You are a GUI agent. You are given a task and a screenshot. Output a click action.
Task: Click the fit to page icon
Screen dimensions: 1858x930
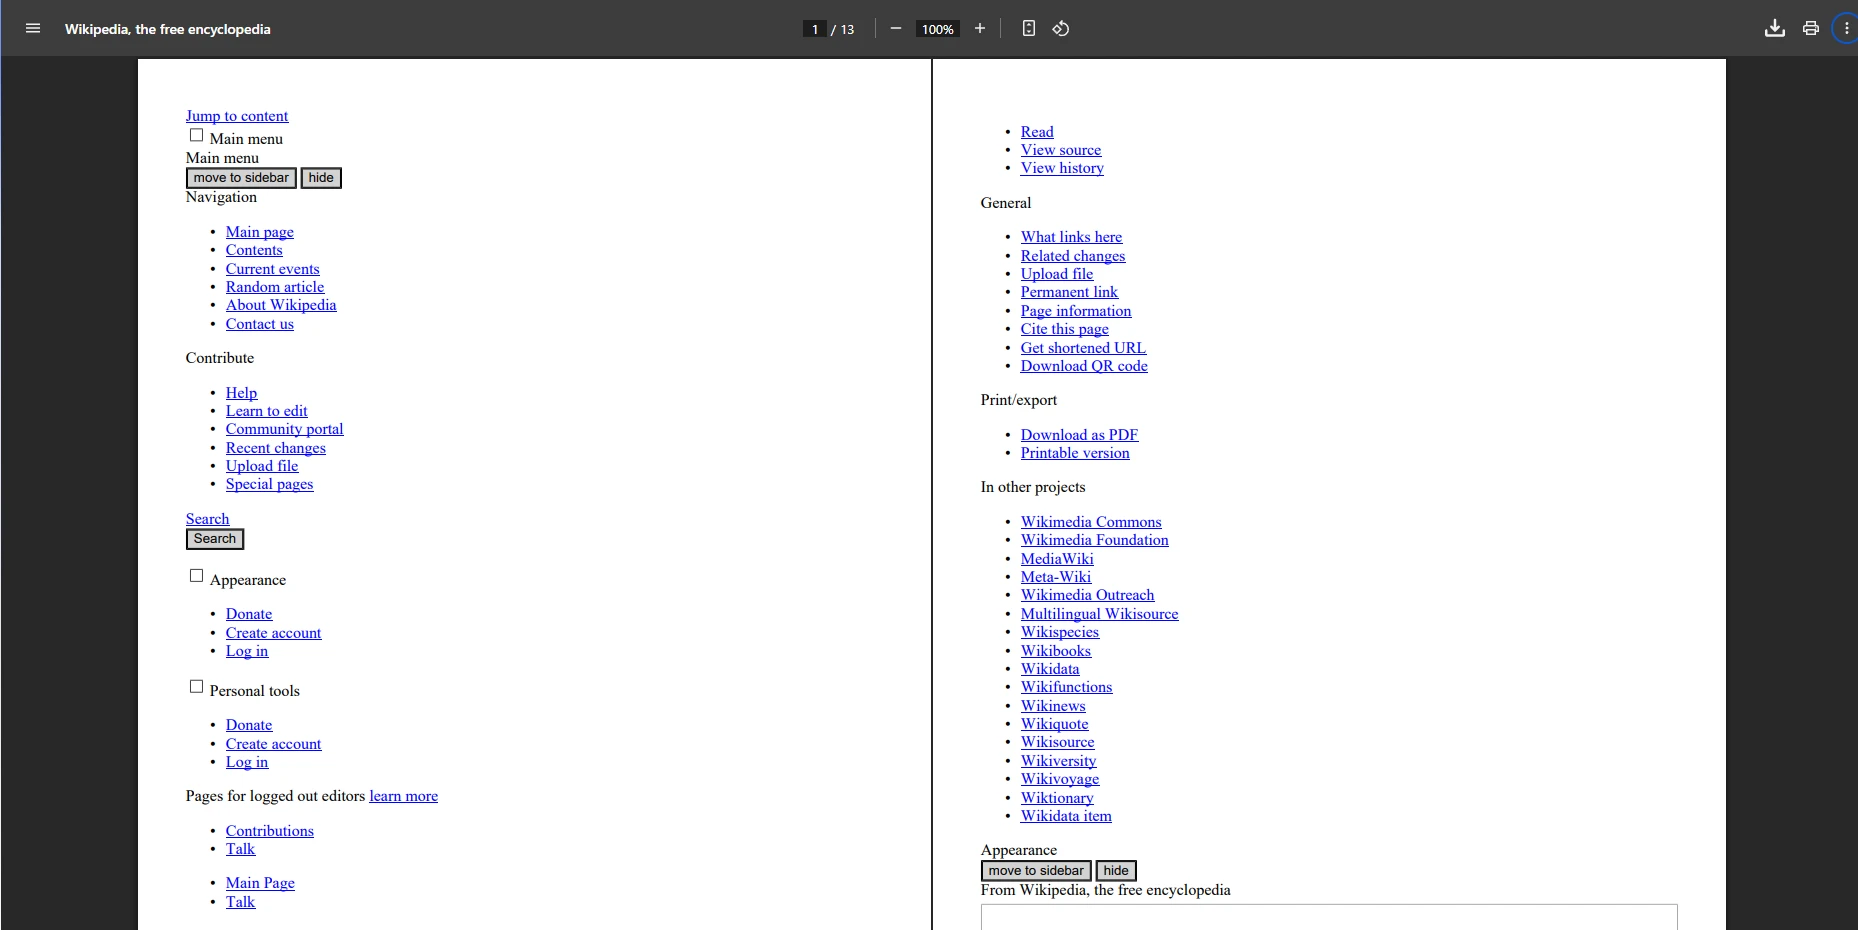pyautogui.click(x=1029, y=29)
